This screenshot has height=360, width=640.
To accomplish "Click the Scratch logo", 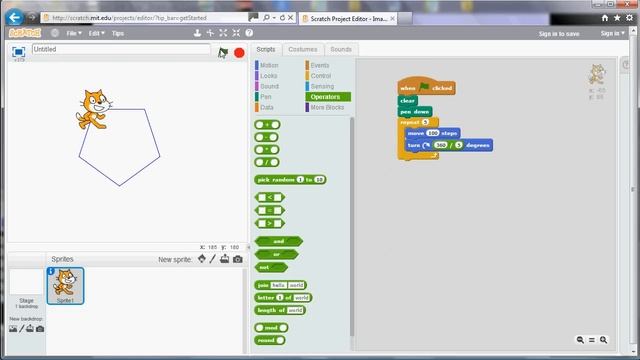I will [25, 33].
